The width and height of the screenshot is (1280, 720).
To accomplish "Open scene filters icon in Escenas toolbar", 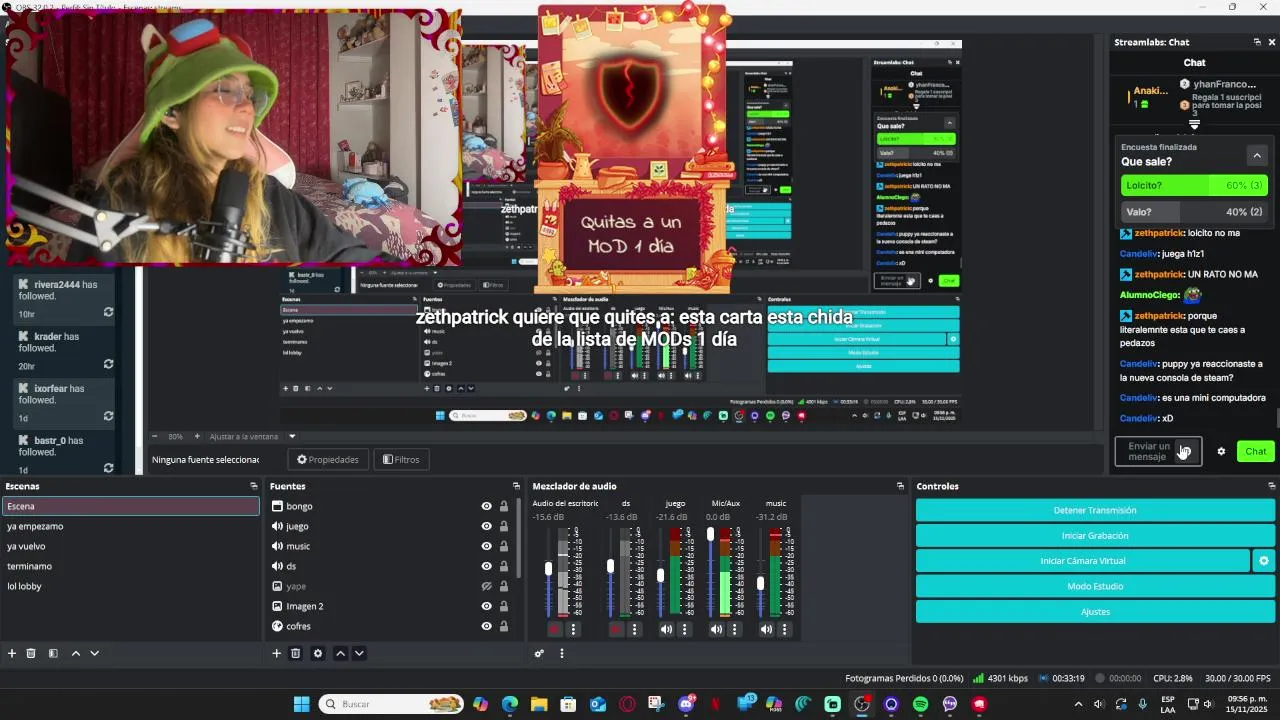I will coord(53,653).
